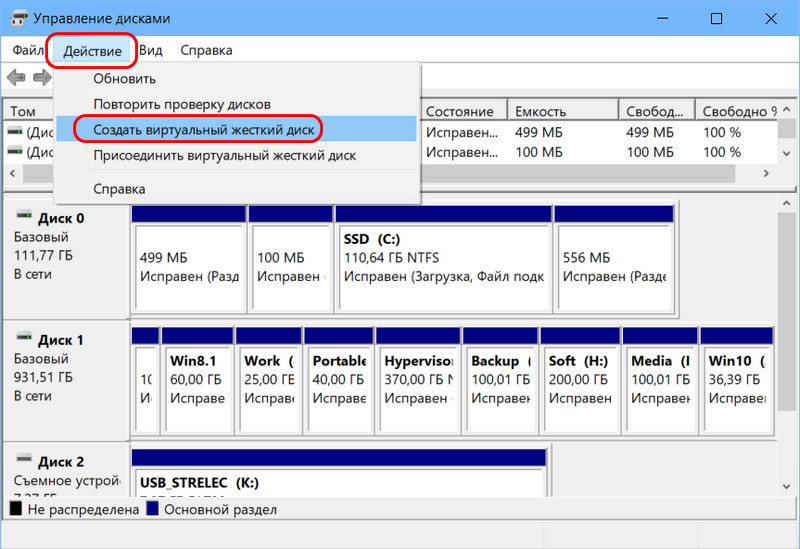Click the blue Основной раздел legend square
Viewport: 800px width, 549px height.
pyautogui.click(x=152, y=508)
